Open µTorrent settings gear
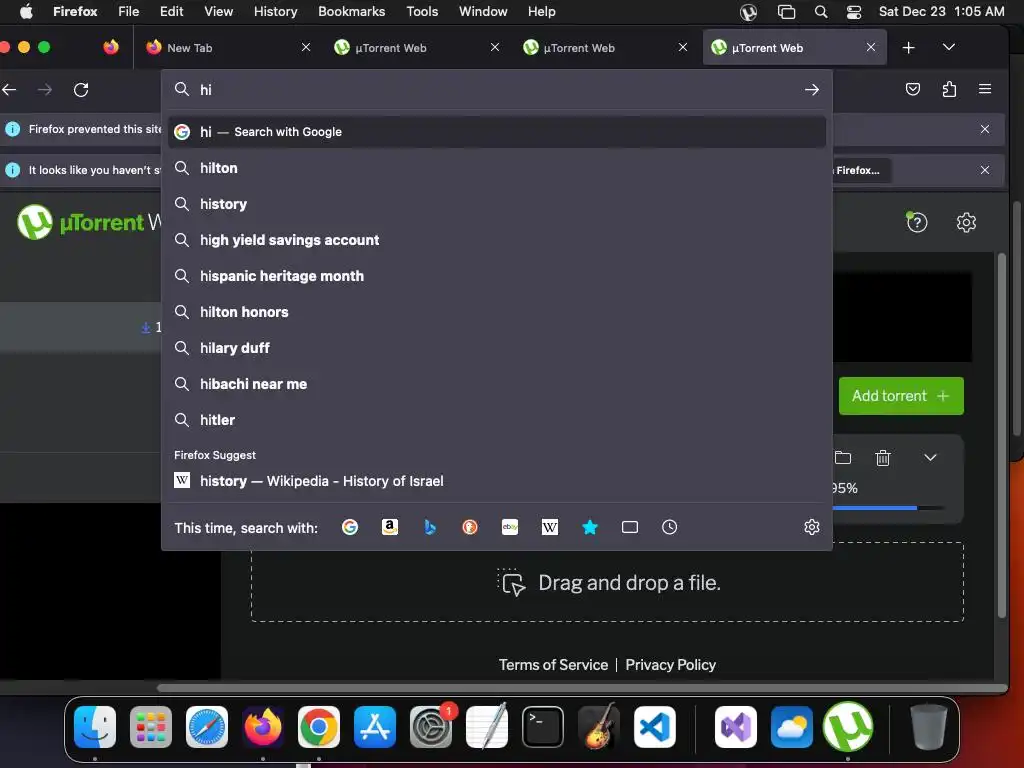Viewport: 1024px width, 768px height. point(967,223)
